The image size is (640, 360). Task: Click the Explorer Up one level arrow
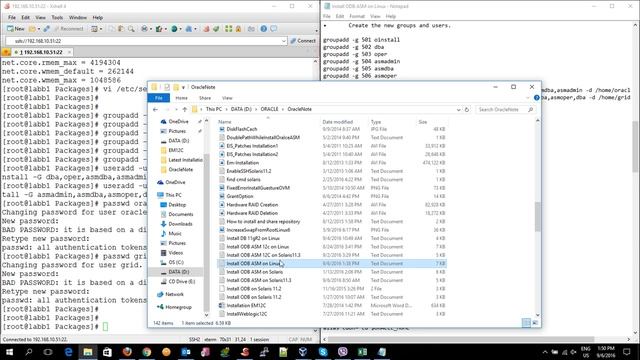pos(184,109)
